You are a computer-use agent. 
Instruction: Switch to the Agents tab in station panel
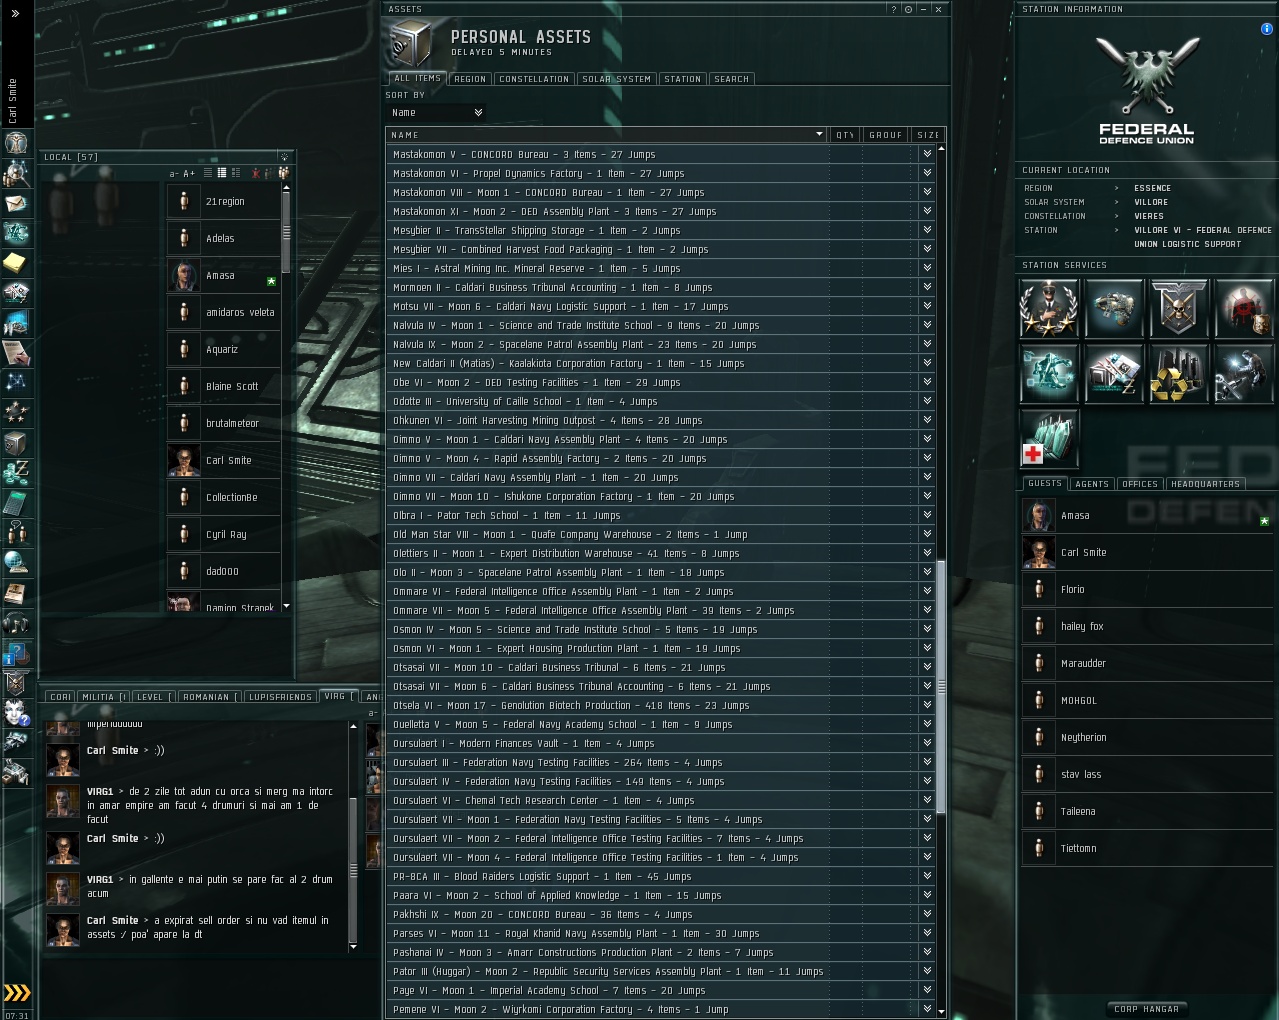pos(1092,484)
